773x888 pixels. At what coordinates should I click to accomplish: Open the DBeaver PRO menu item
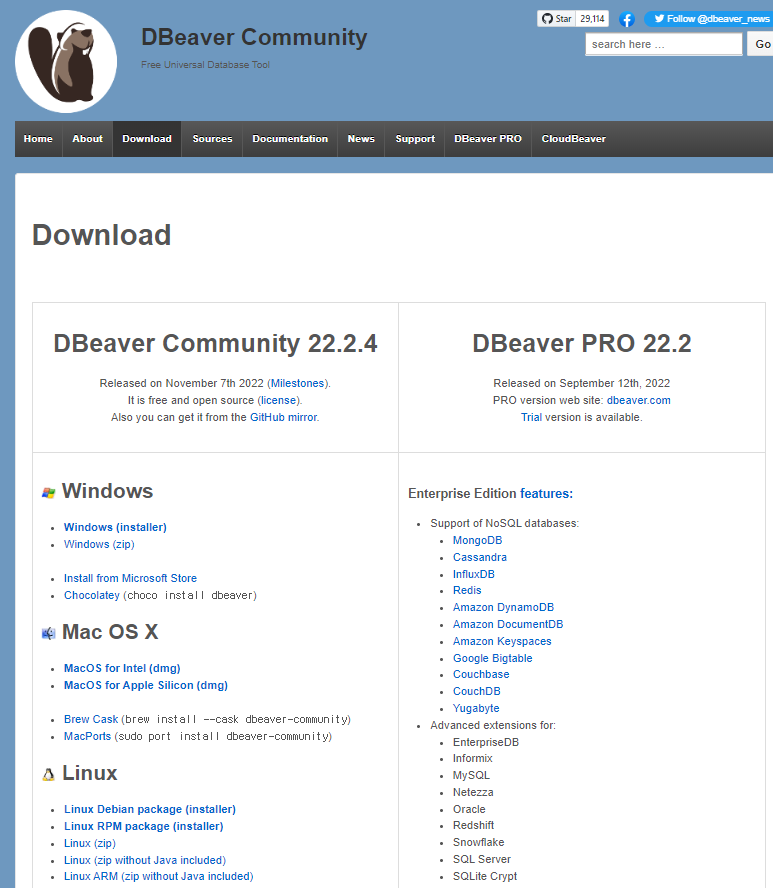click(x=488, y=139)
